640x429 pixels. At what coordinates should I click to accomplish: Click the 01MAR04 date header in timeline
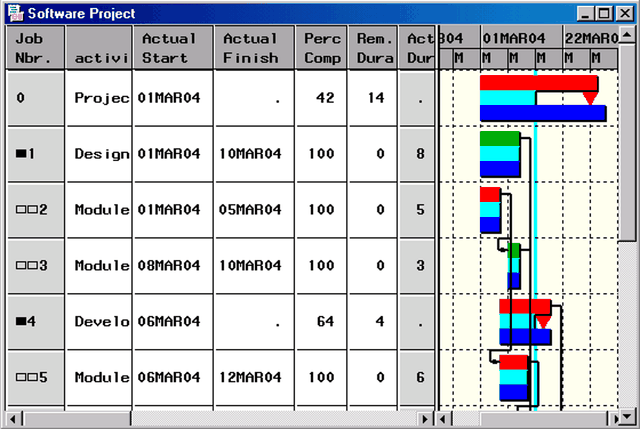pyautogui.click(x=514, y=38)
